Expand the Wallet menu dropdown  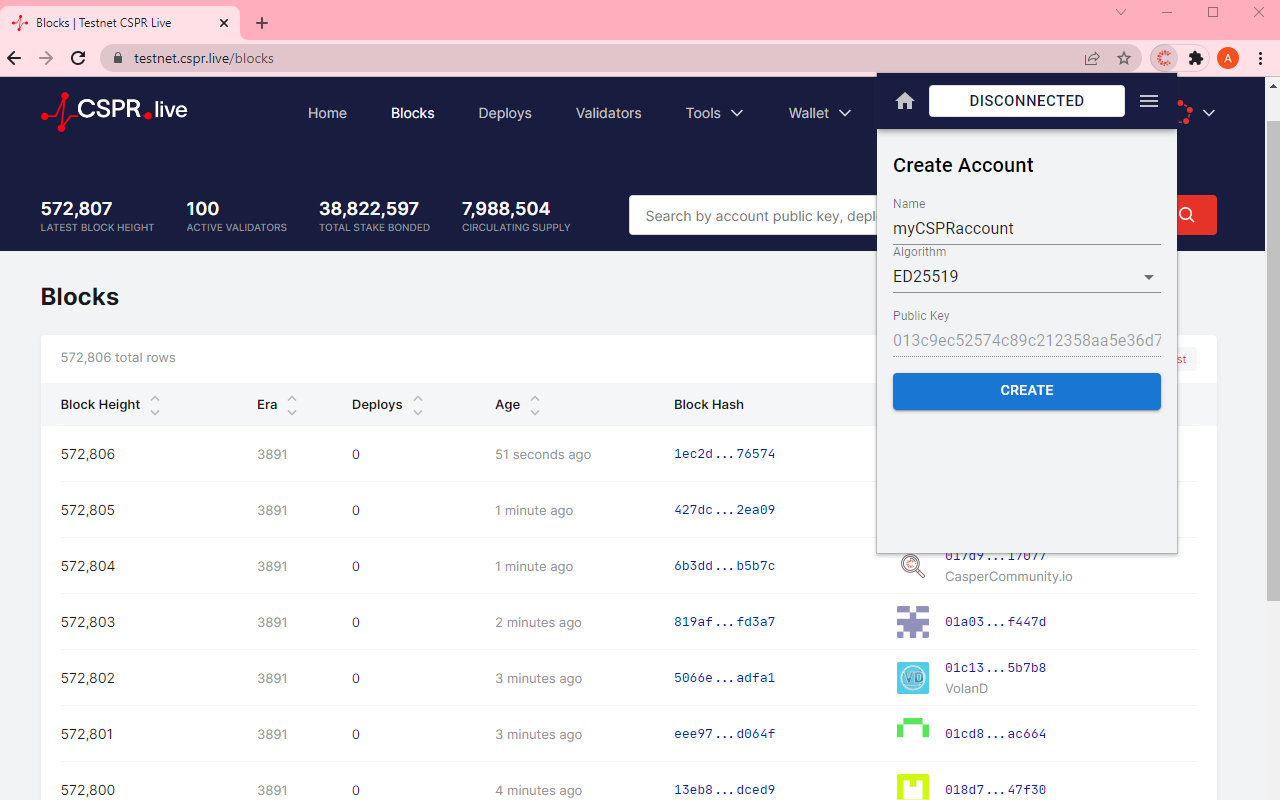click(820, 113)
